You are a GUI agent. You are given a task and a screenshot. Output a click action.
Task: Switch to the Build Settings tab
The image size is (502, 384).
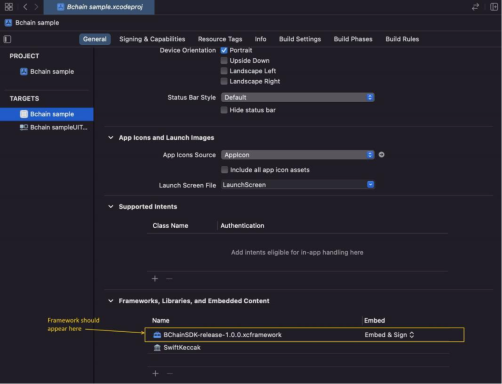click(300, 39)
